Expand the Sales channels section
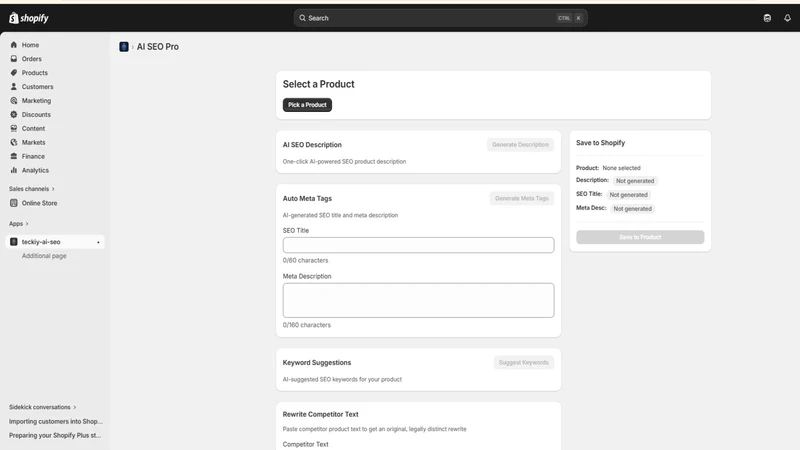800x450 pixels. 32,189
